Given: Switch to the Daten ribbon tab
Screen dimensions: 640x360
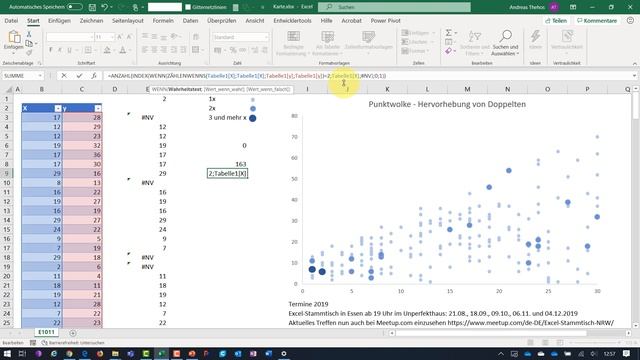Looking at the screenshot, I should [x=190, y=20].
